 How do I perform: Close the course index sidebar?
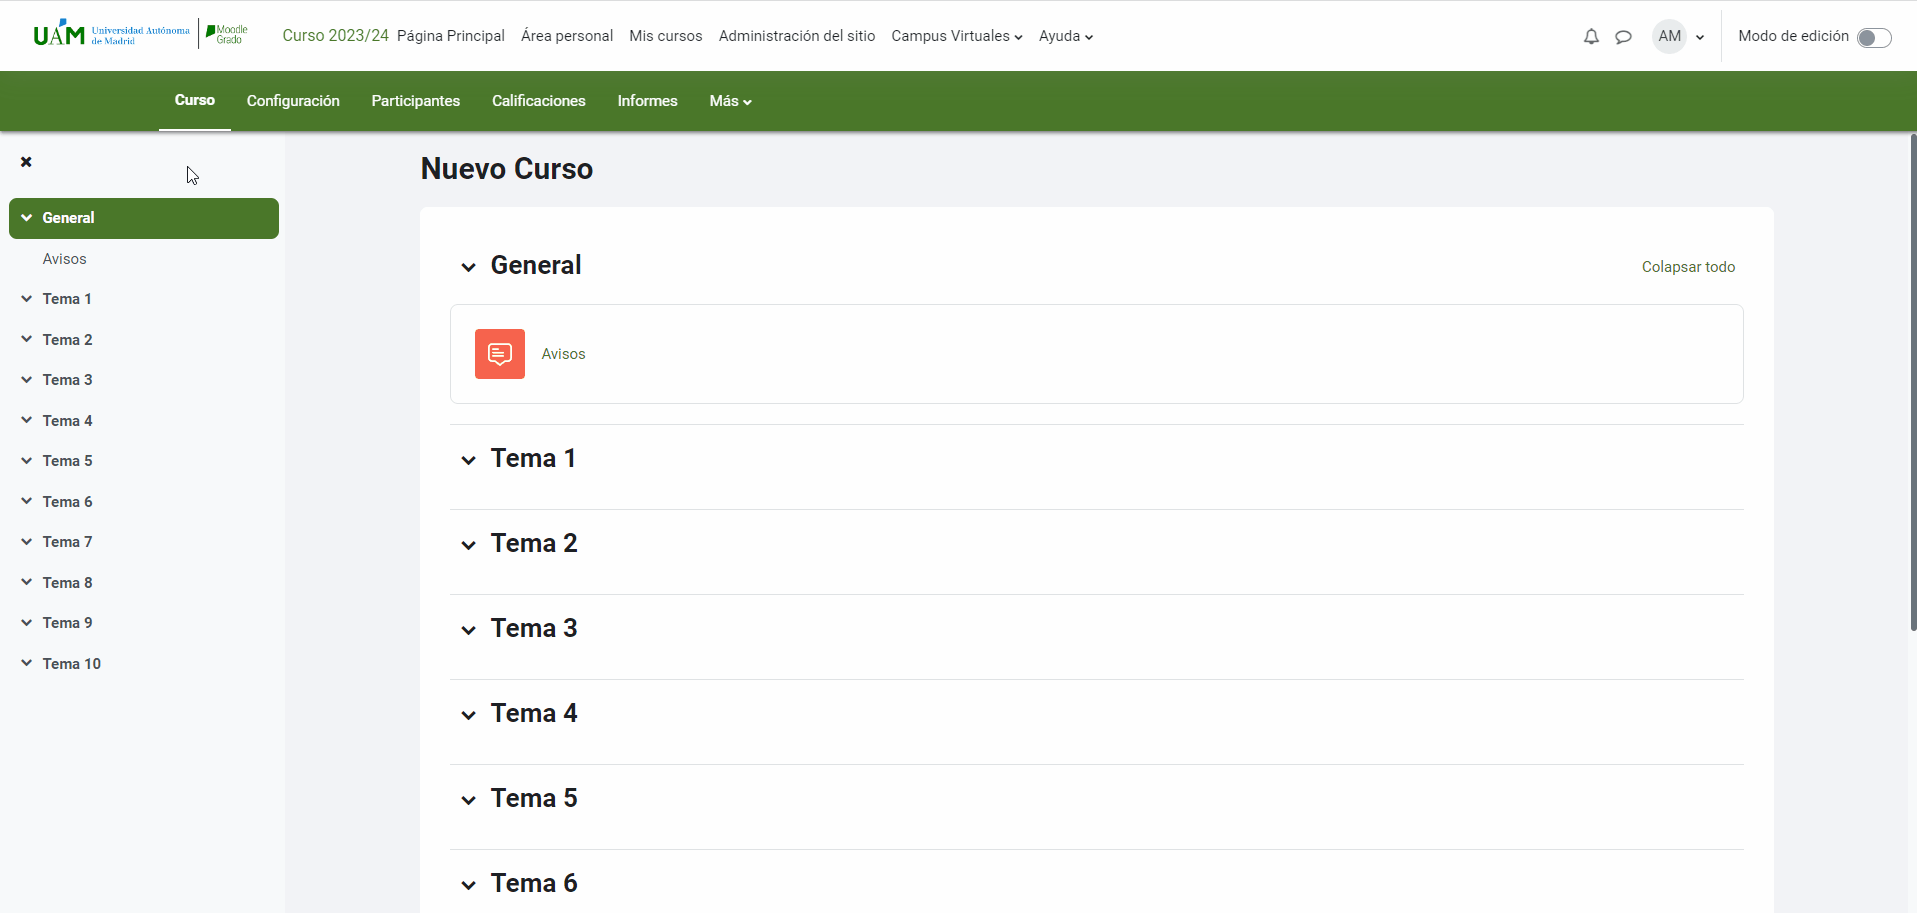(27, 162)
